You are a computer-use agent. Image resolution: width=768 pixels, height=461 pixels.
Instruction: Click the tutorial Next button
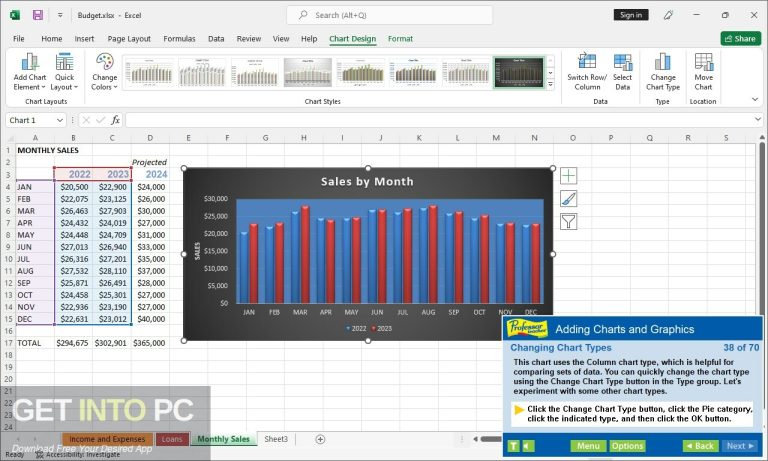[x=740, y=446]
